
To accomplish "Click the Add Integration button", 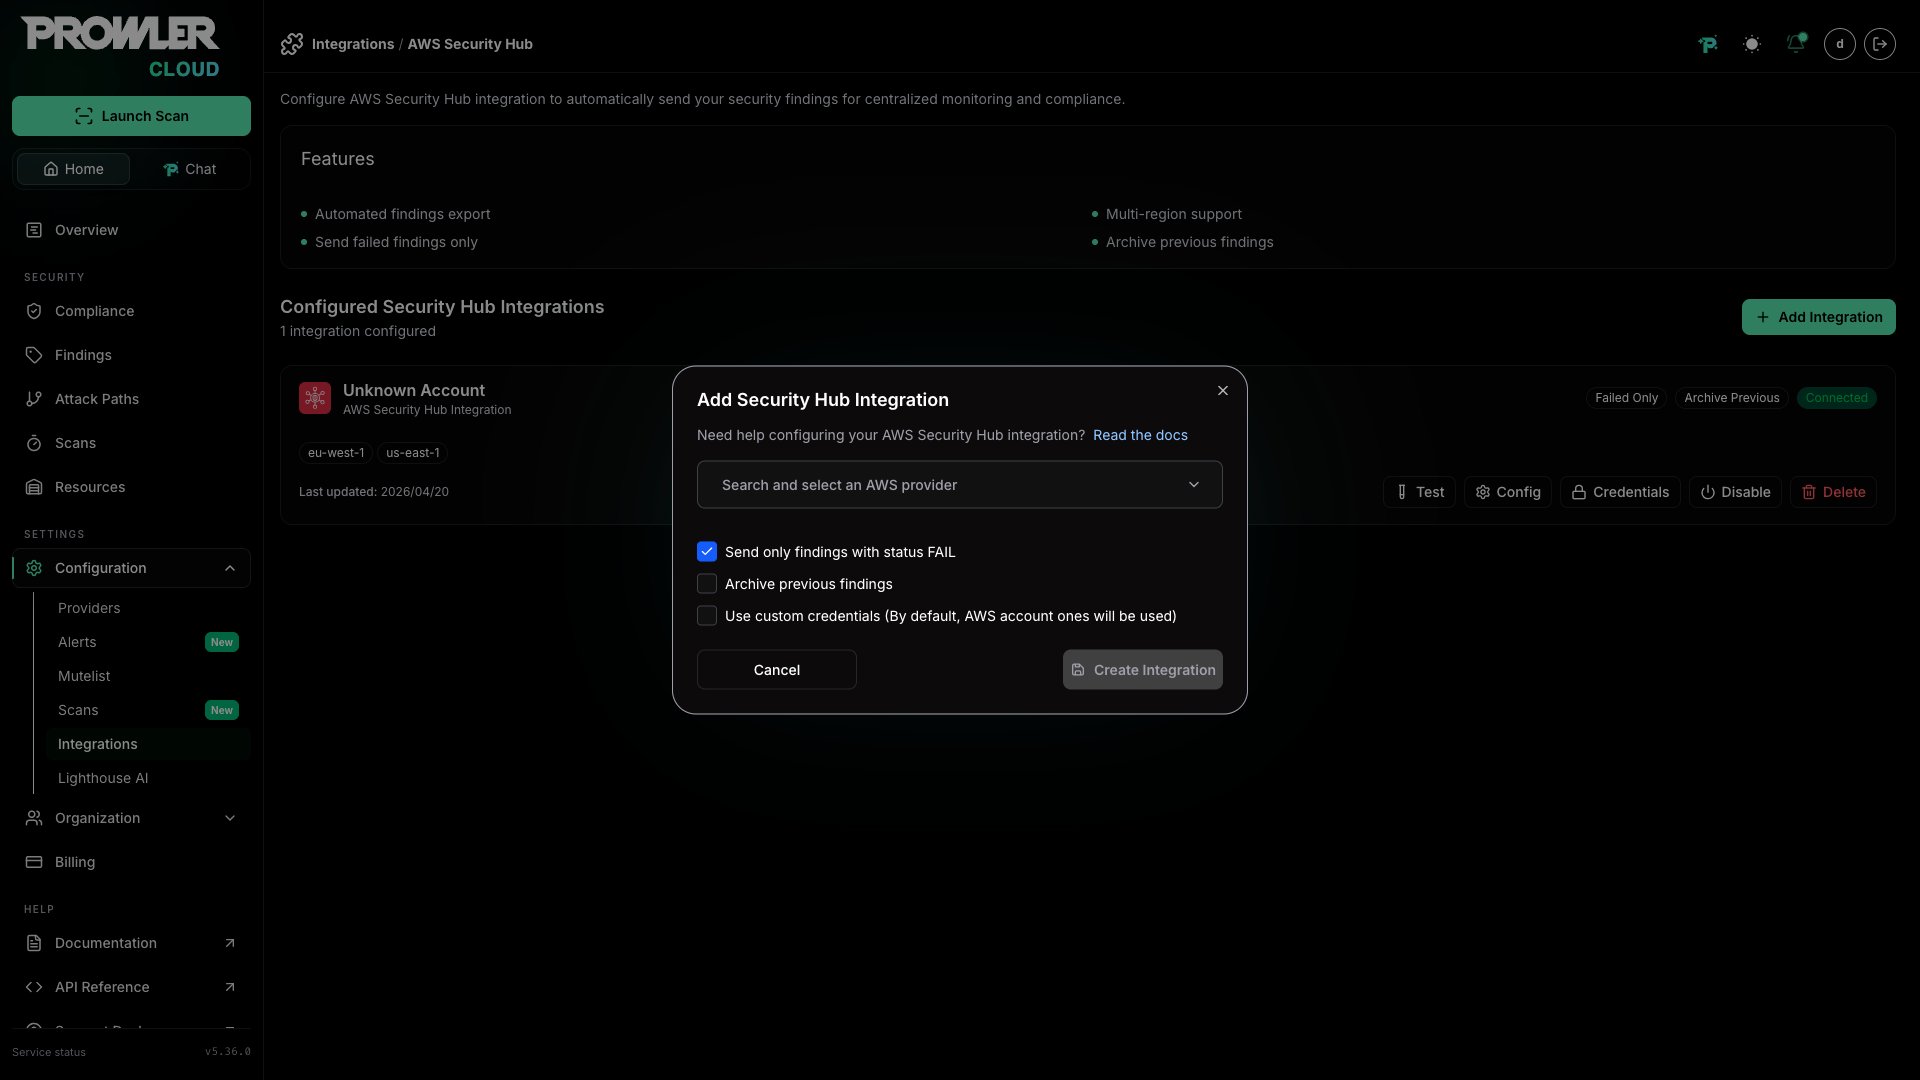I will tap(1818, 317).
